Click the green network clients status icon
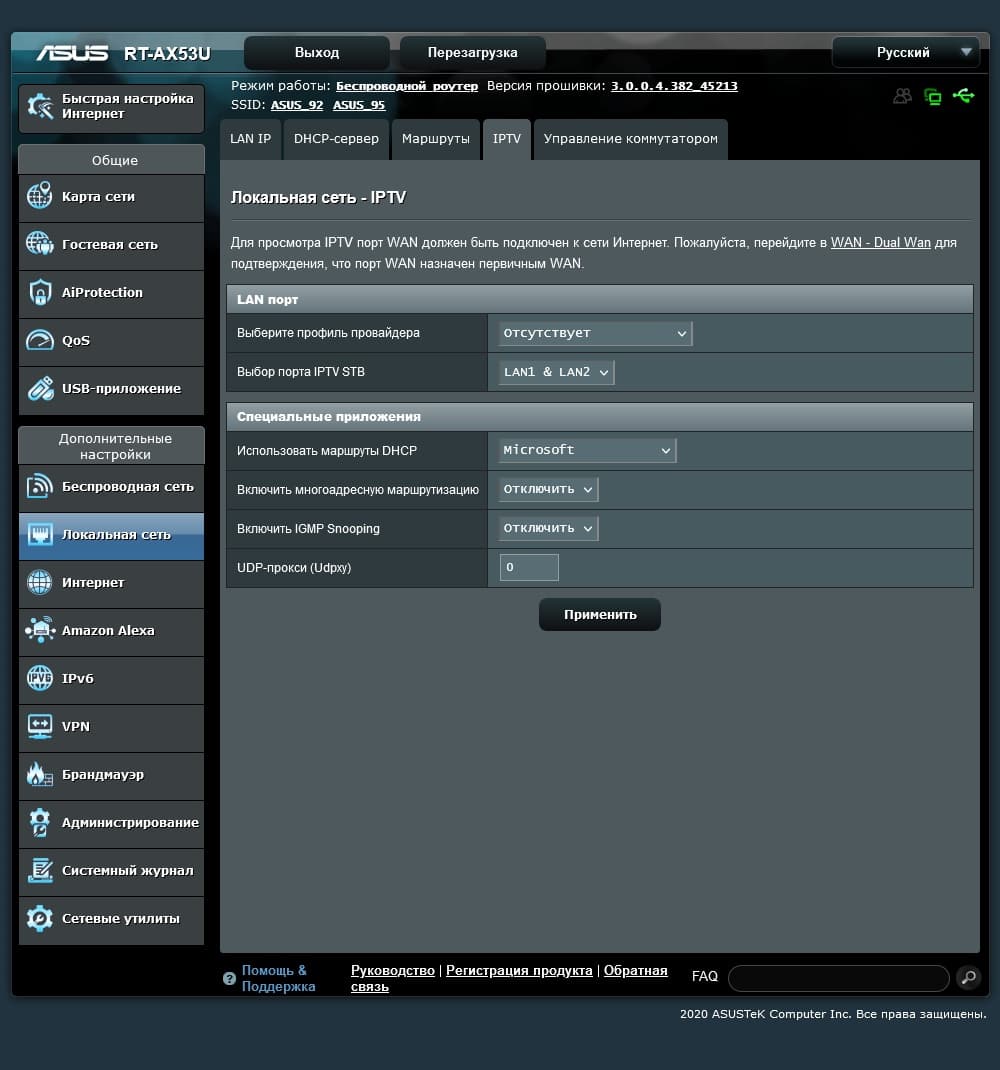The image size is (1000, 1070). click(932, 97)
